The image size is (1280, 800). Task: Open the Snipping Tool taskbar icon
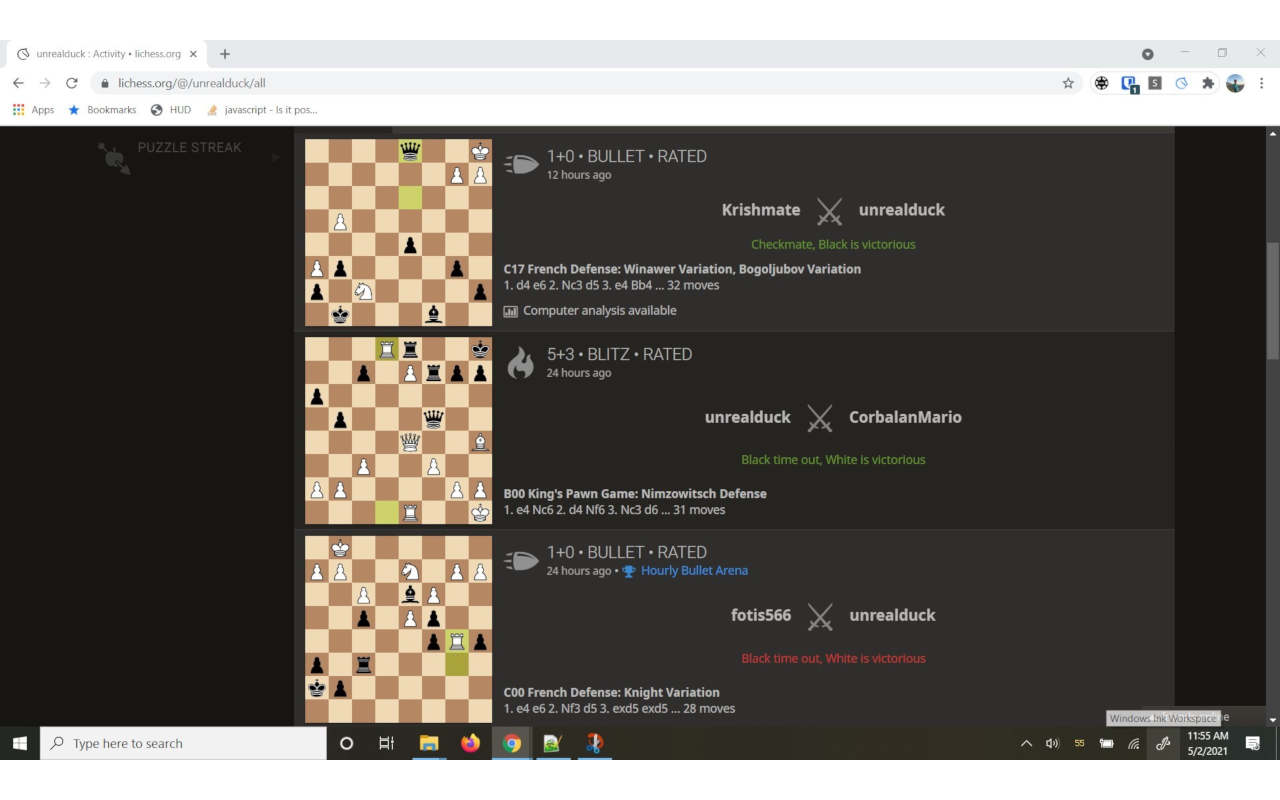[x=595, y=743]
